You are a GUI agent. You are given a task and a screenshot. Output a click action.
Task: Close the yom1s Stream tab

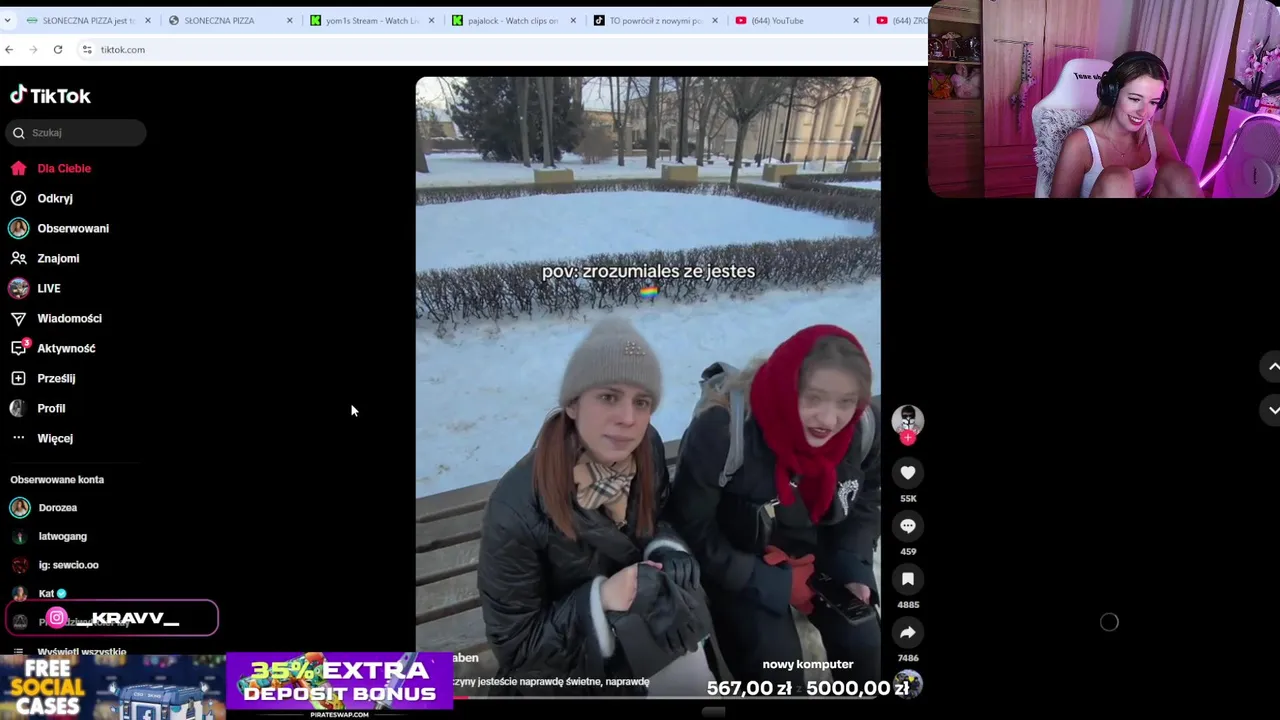(432, 20)
